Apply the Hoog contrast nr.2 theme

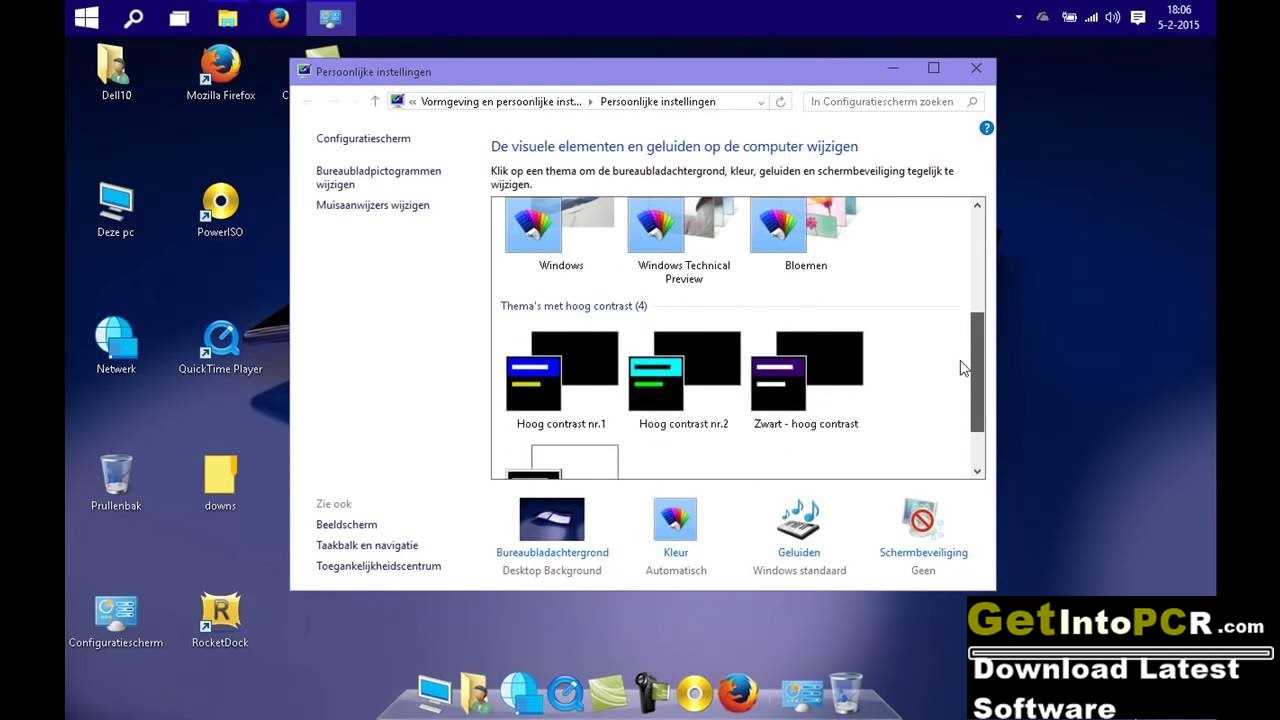684,381
